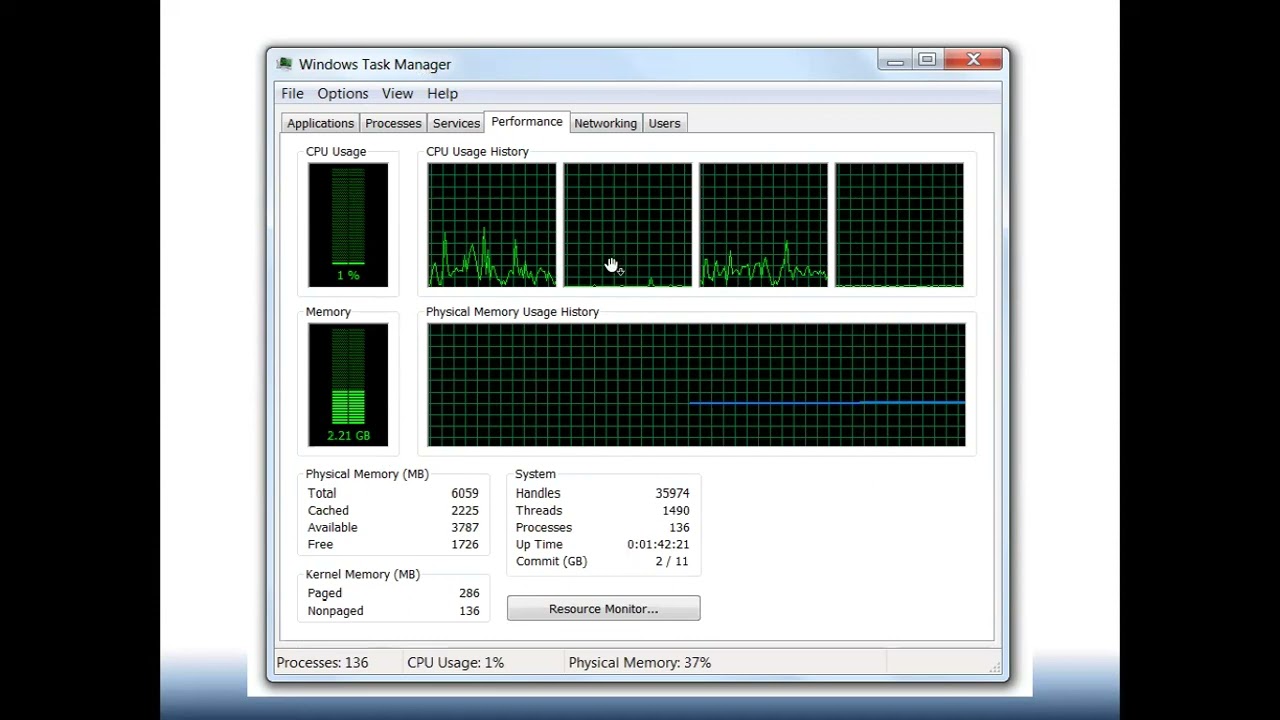Close the Task Manager window

[974, 60]
